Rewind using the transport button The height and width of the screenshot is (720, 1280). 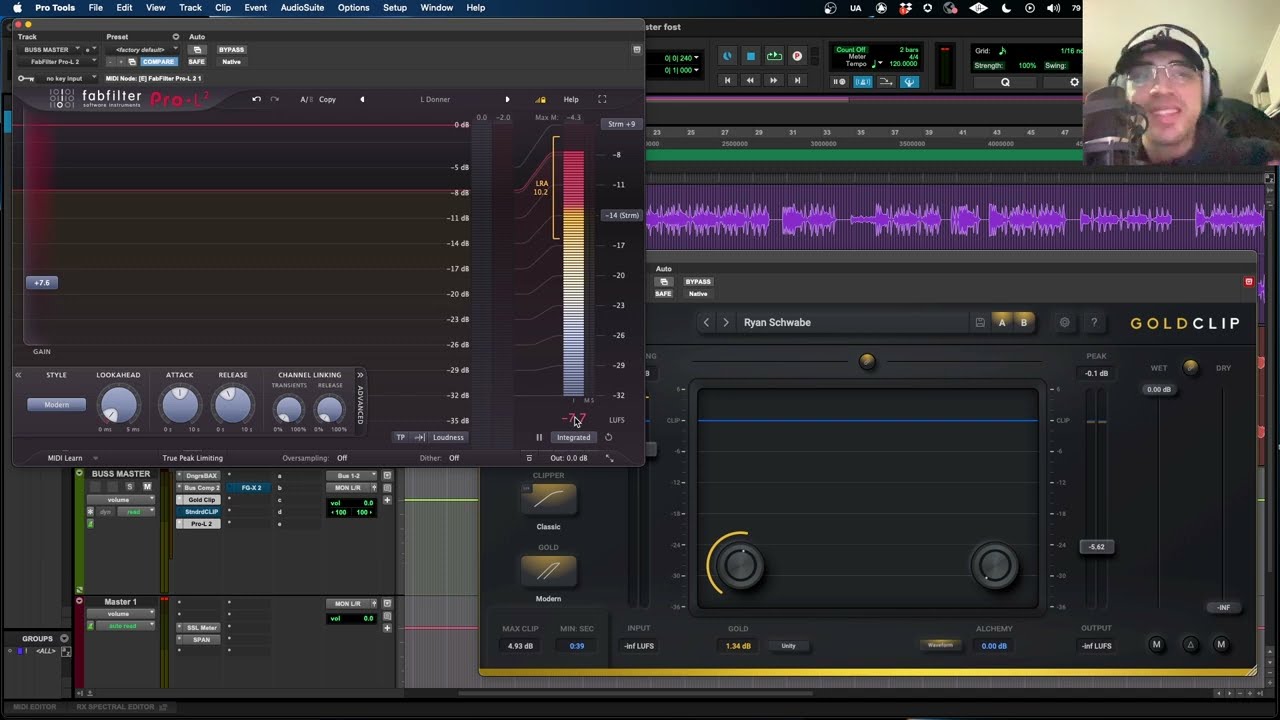(750, 80)
